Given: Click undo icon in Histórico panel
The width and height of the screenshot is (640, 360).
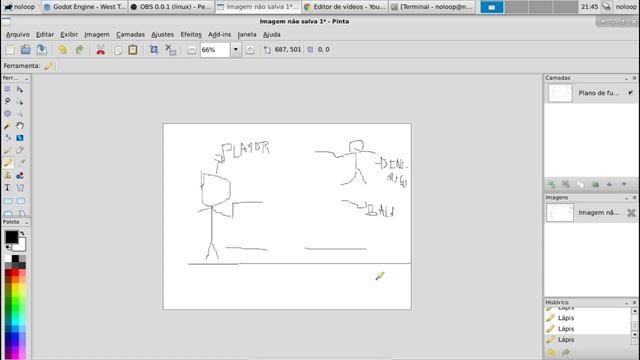Looking at the screenshot, I should click(x=551, y=352).
